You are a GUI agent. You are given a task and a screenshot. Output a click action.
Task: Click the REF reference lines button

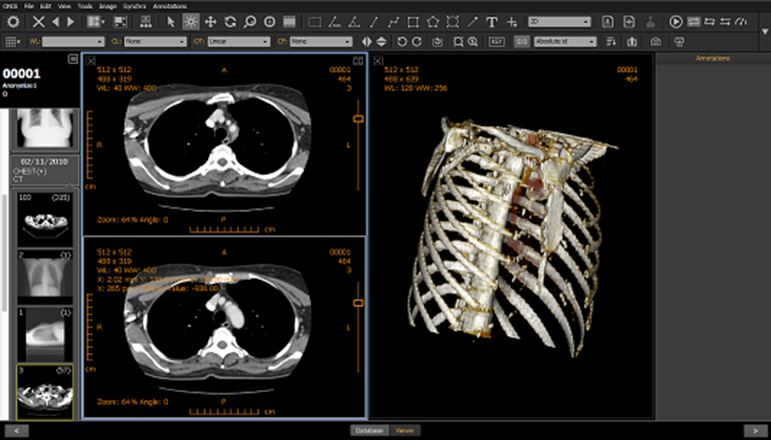coord(497,42)
